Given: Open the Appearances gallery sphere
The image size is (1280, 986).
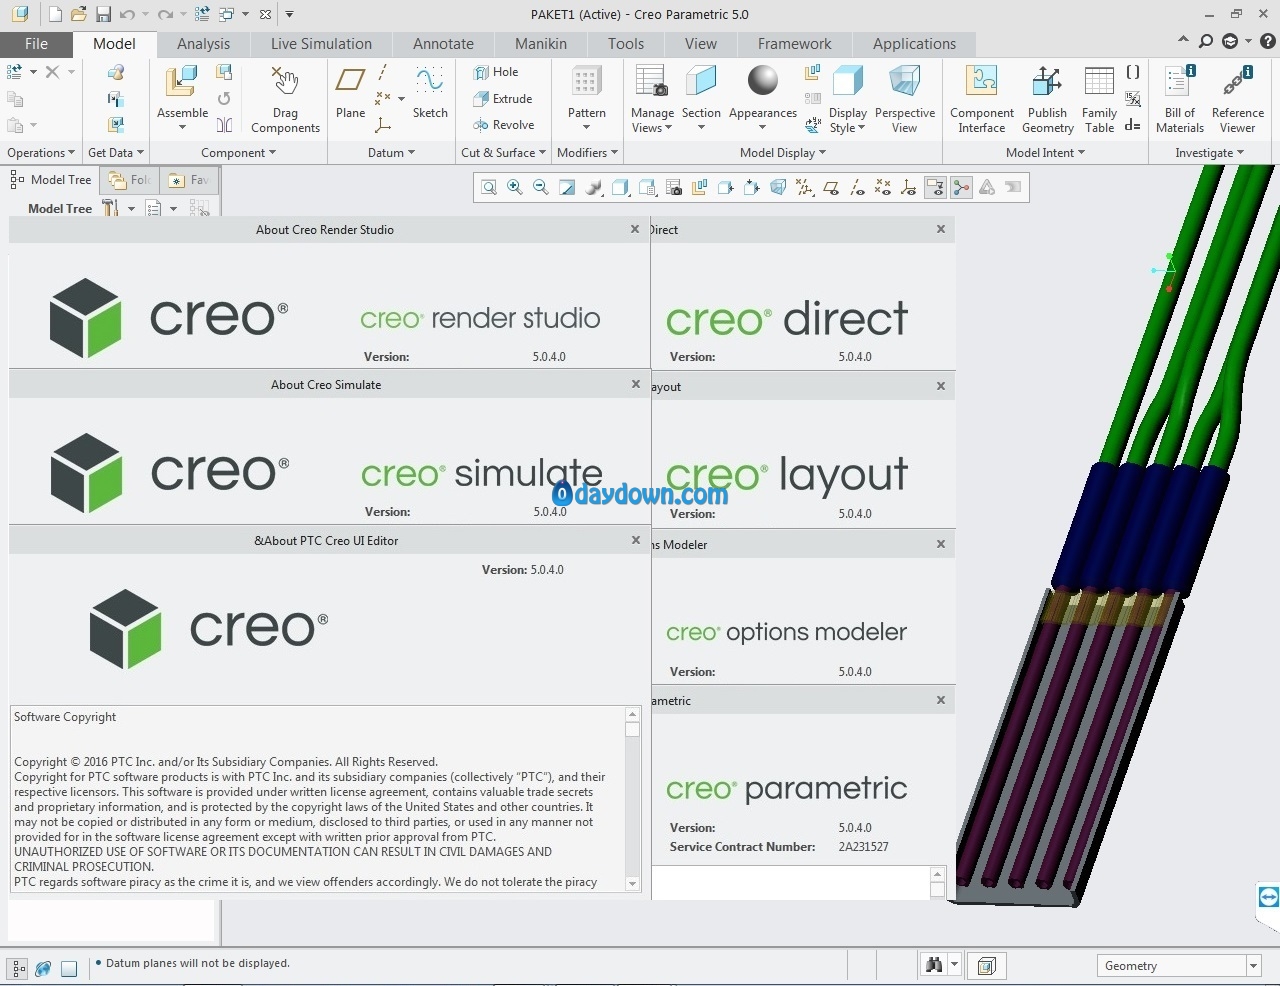Looking at the screenshot, I should (x=763, y=80).
